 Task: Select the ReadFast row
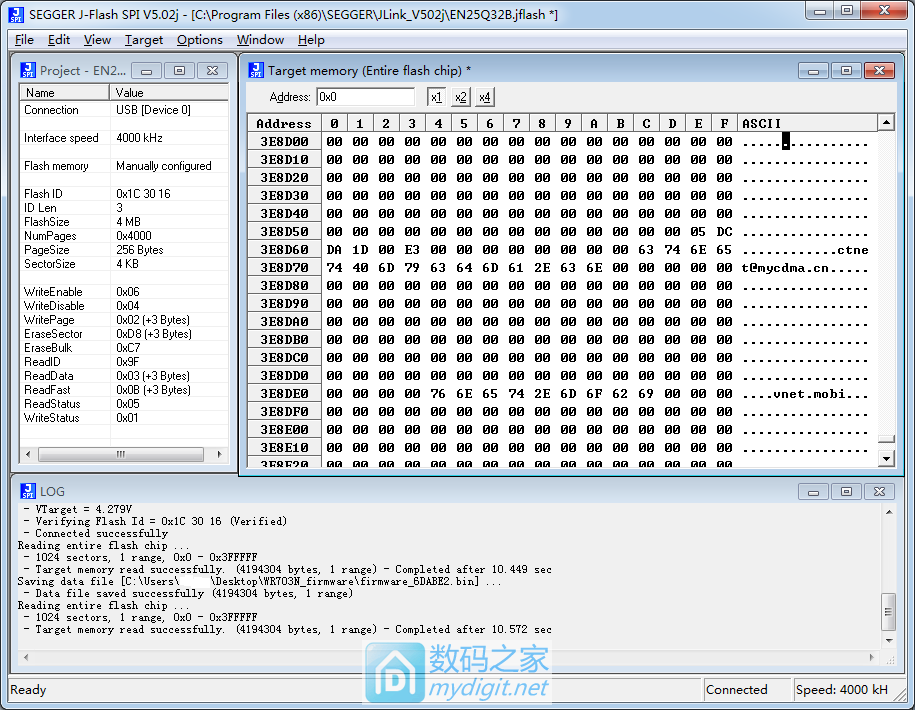coord(124,390)
